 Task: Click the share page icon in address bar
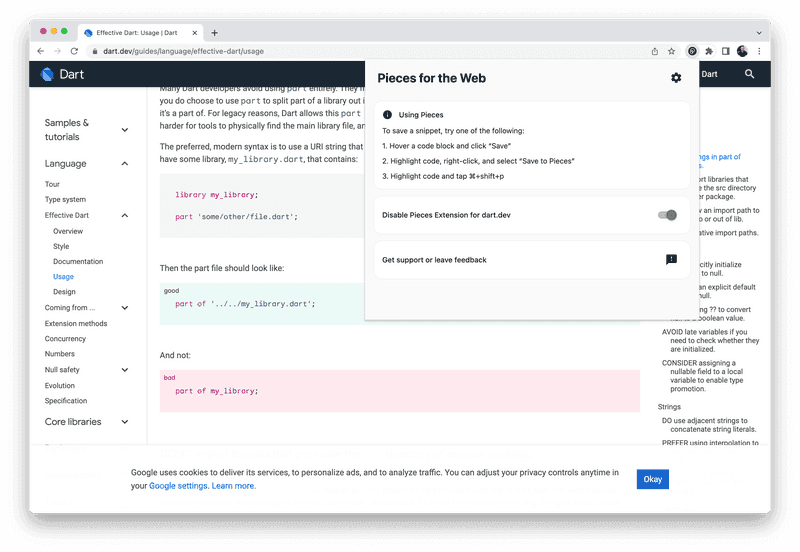[655, 51]
